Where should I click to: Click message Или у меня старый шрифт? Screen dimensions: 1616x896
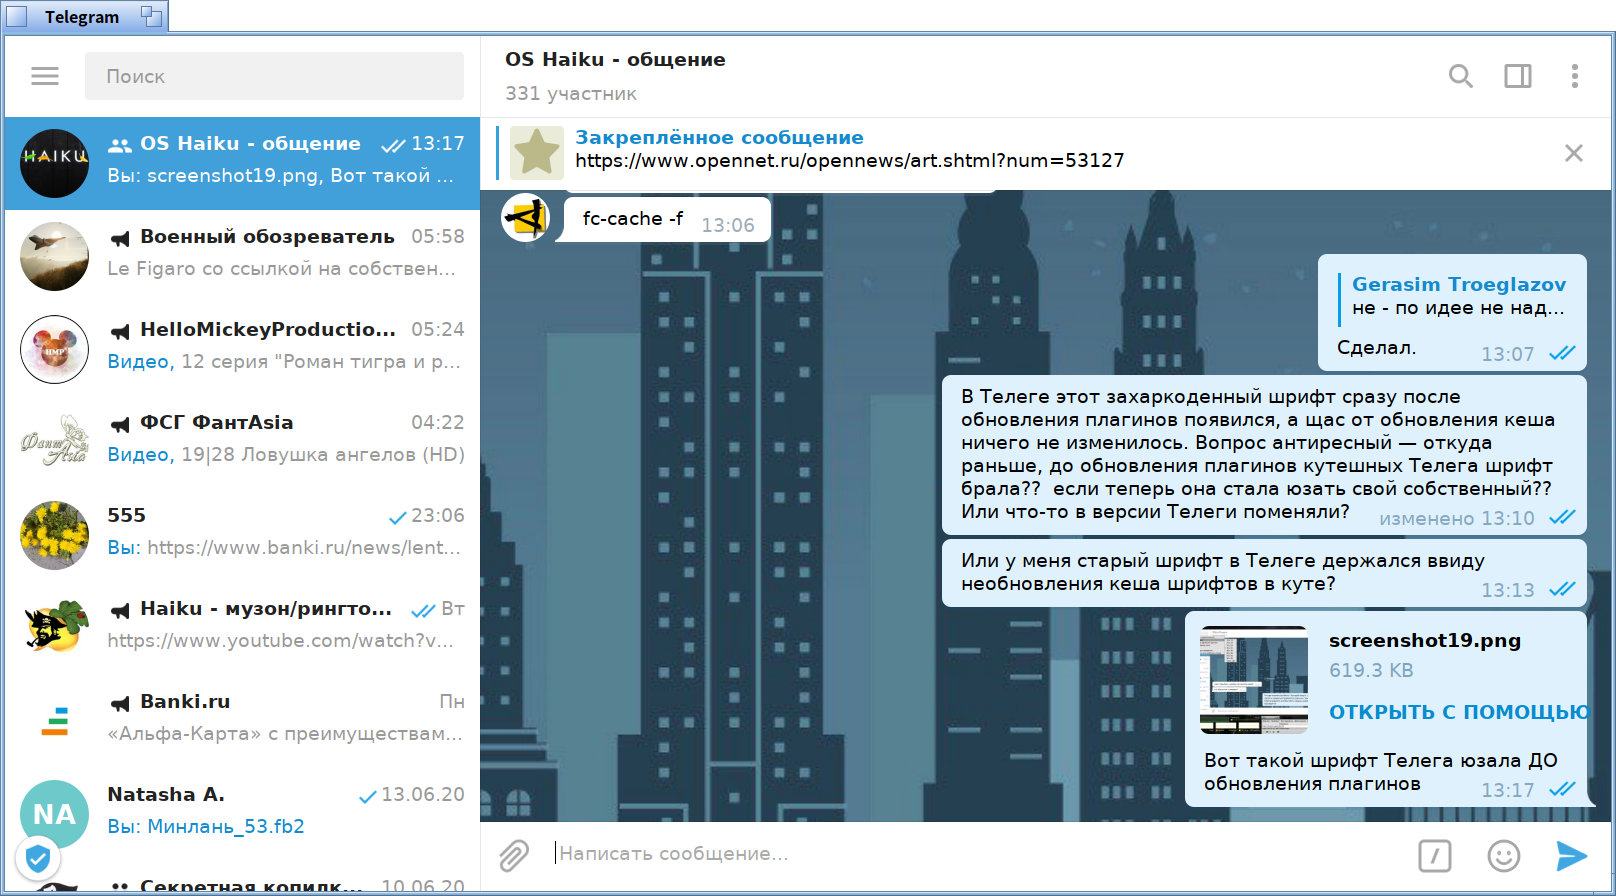click(x=1264, y=572)
